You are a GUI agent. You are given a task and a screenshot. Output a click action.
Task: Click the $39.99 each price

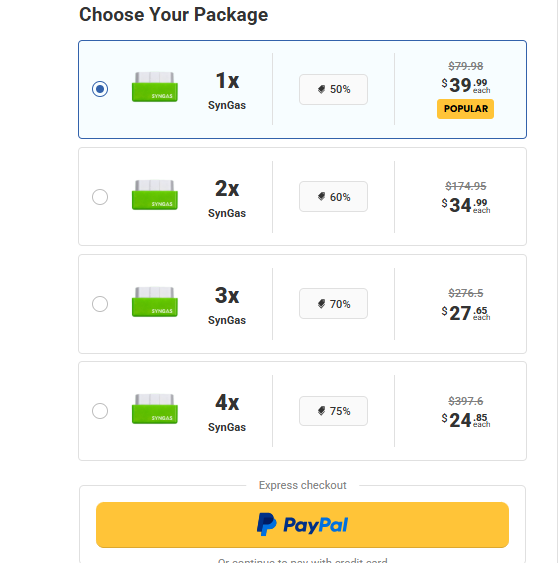(466, 85)
